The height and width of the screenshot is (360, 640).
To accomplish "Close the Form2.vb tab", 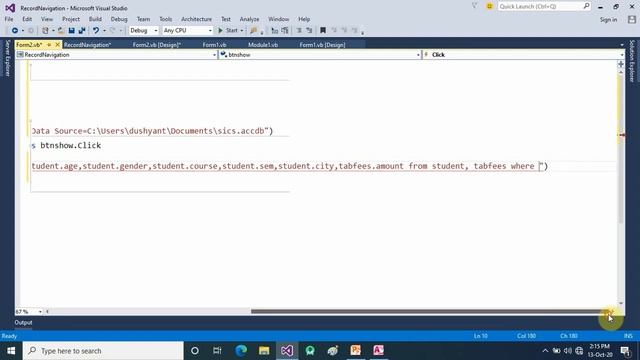I will pos(57,44).
